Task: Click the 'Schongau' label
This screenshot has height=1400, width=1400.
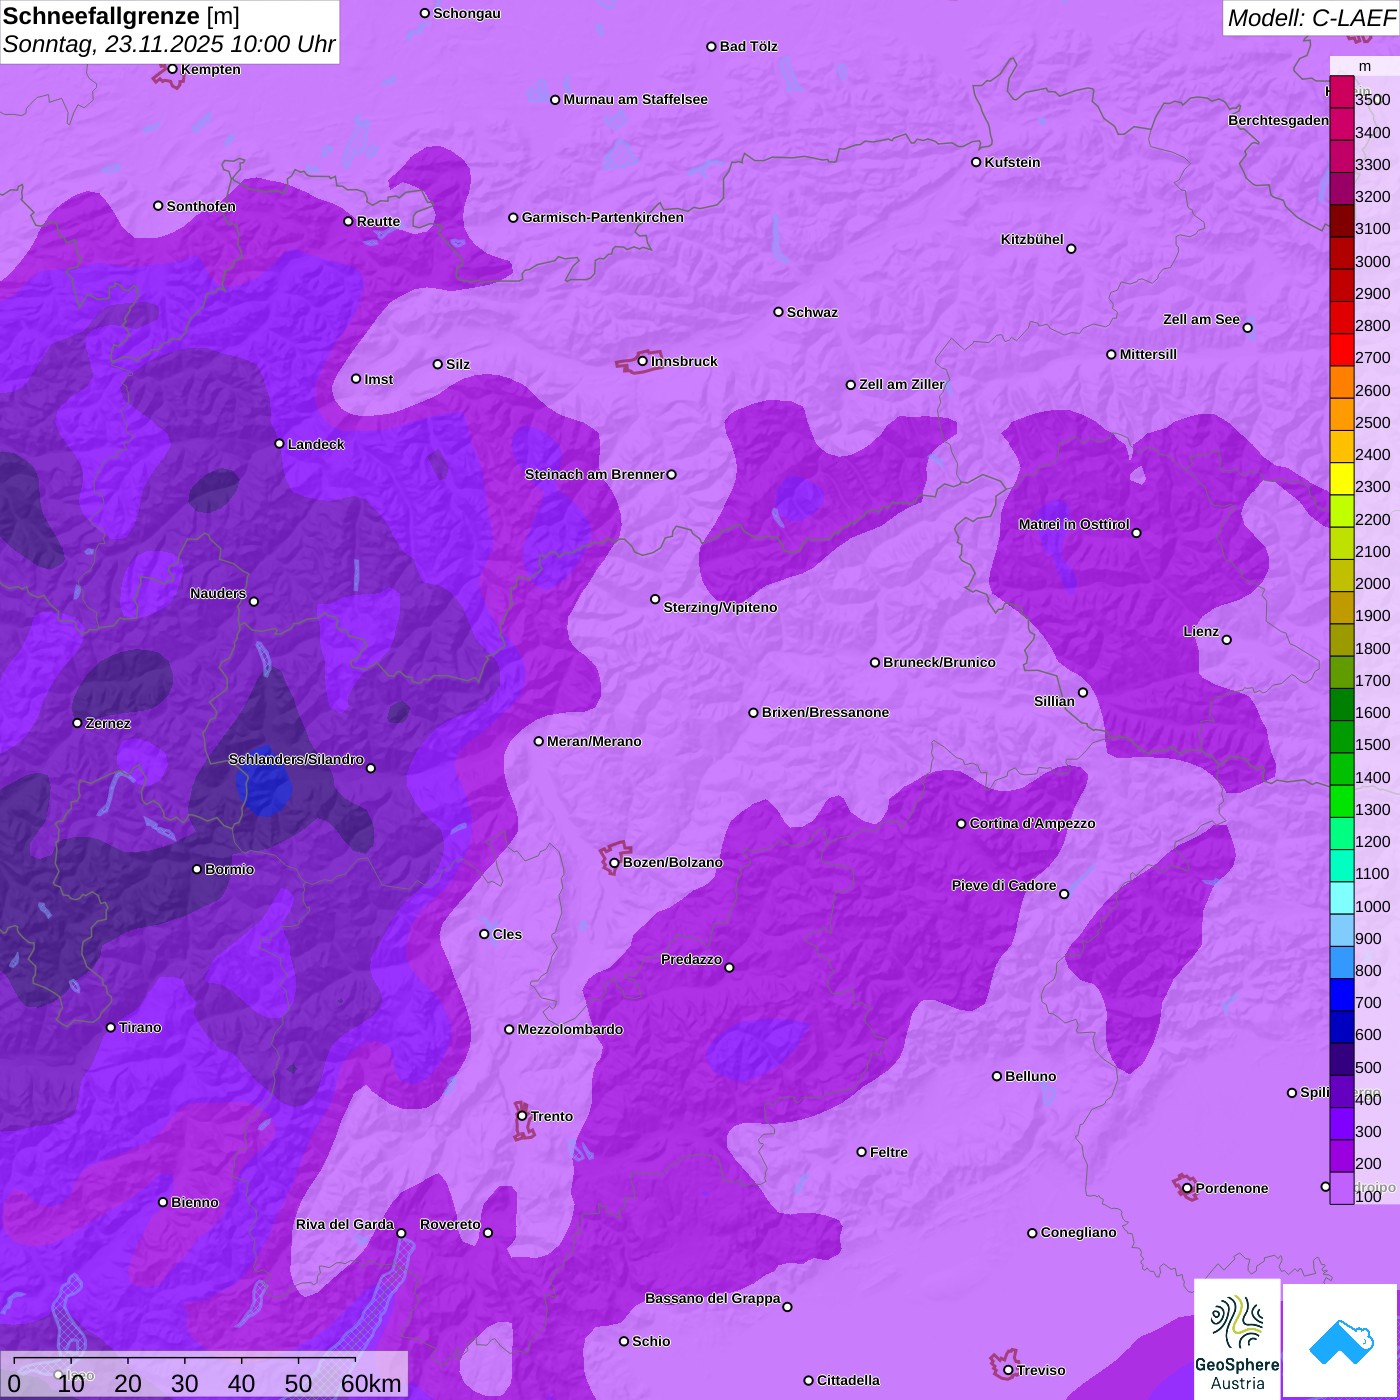Action: (x=466, y=13)
